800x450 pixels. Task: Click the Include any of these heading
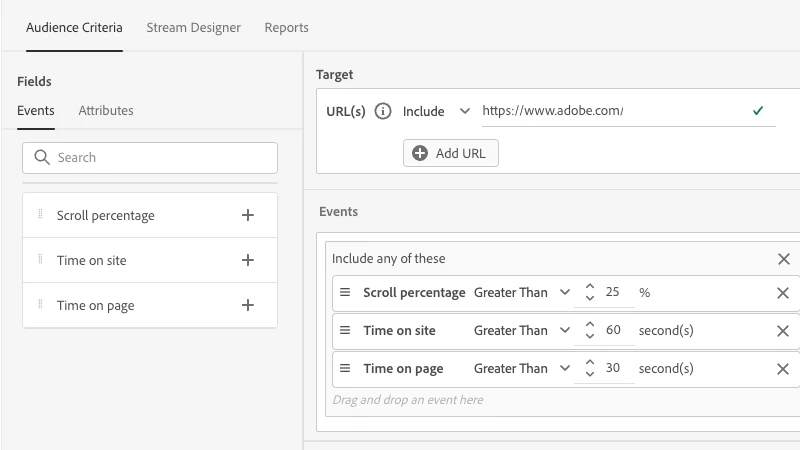[388, 259]
